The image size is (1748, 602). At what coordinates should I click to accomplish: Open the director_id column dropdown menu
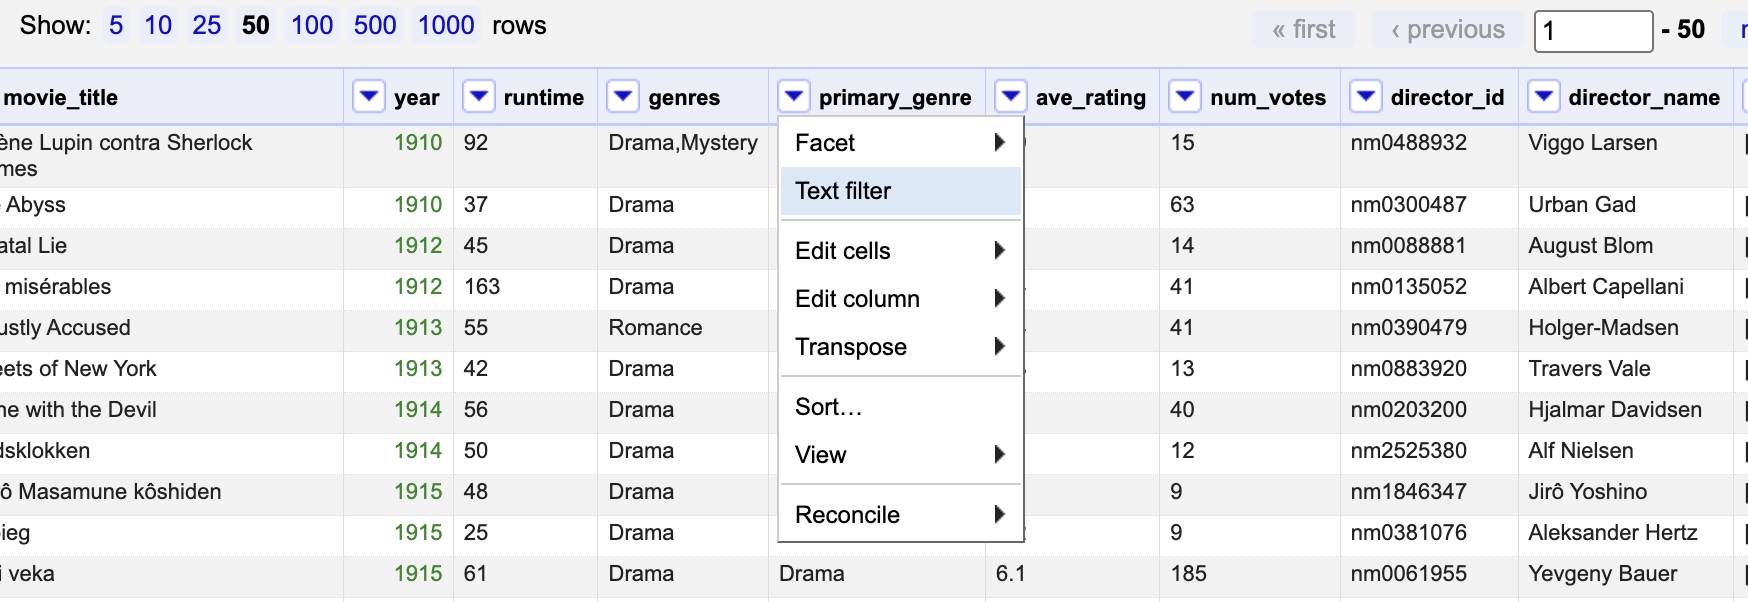(1366, 97)
